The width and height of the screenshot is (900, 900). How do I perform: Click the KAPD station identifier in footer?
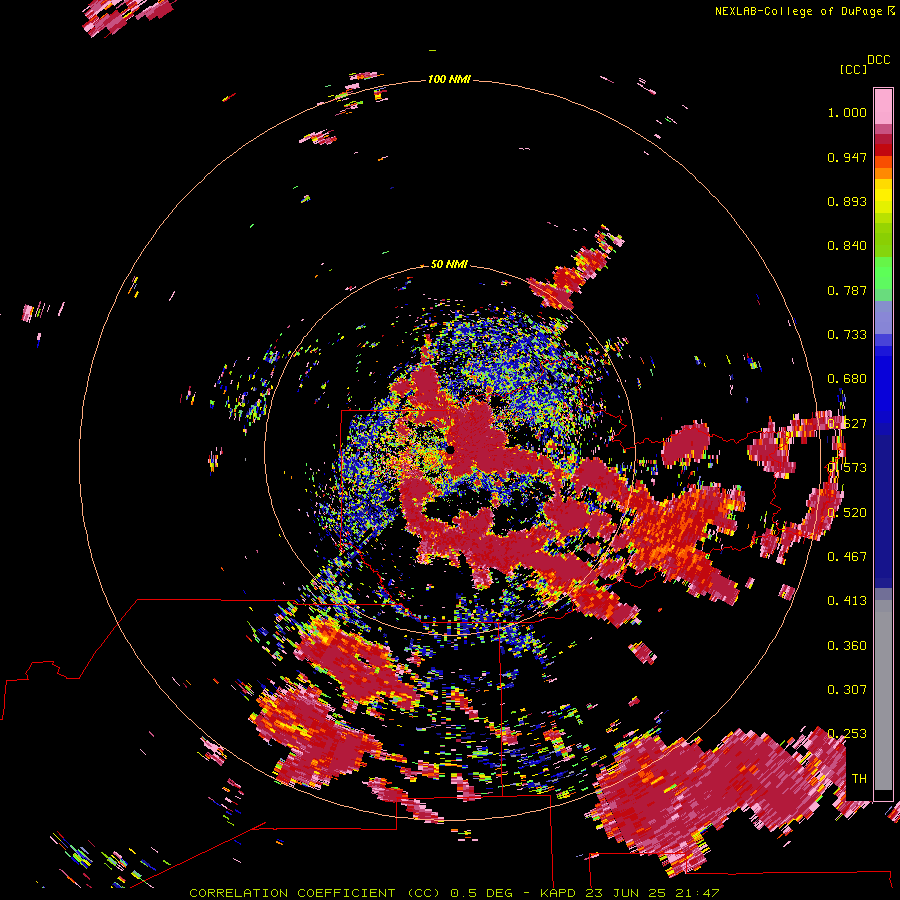point(560,893)
